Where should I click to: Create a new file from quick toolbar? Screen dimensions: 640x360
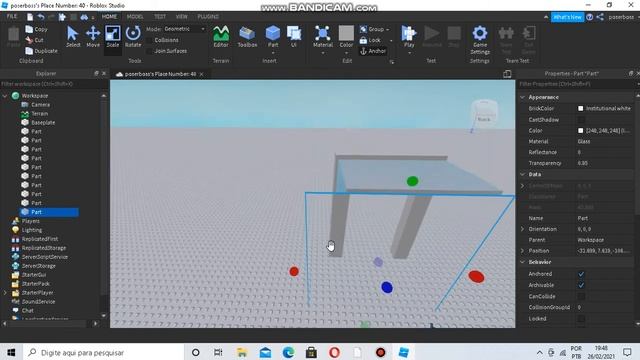(x=30, y=17)
